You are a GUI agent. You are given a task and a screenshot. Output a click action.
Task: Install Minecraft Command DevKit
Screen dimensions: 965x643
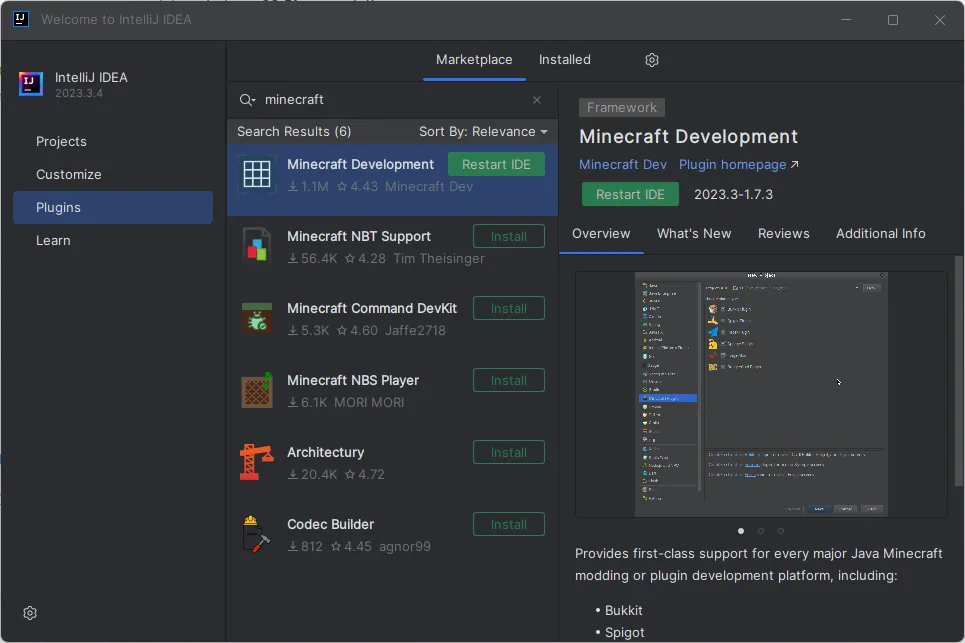508,308
